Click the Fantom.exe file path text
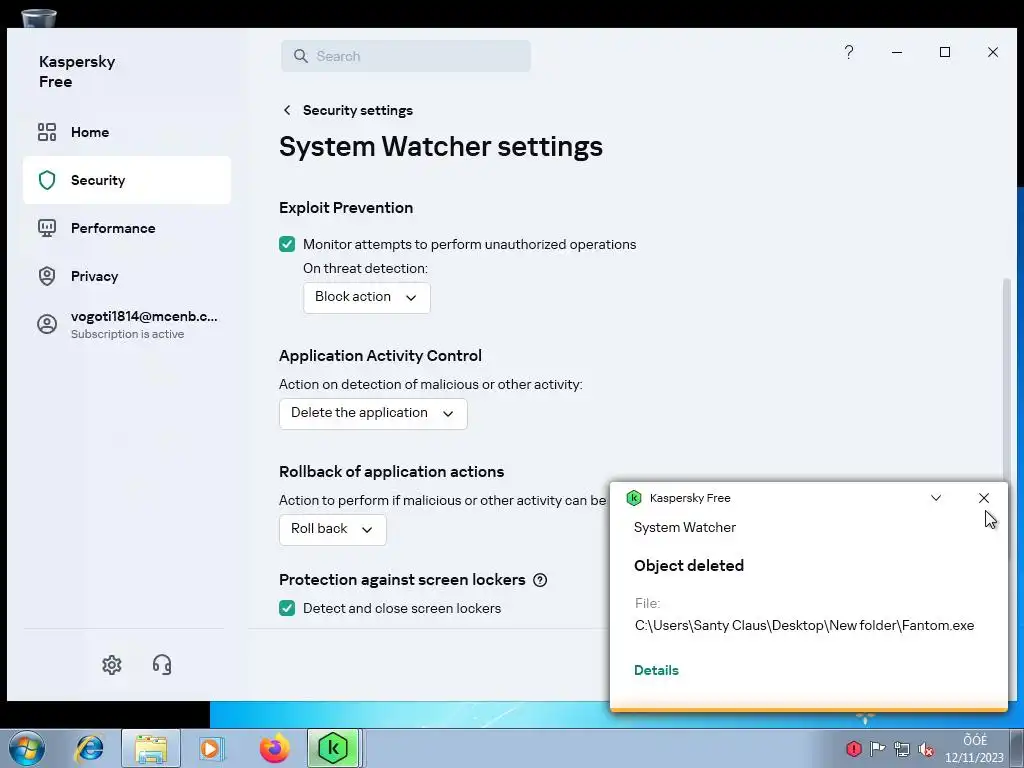The image size is (1024, 768). point(805,626)
